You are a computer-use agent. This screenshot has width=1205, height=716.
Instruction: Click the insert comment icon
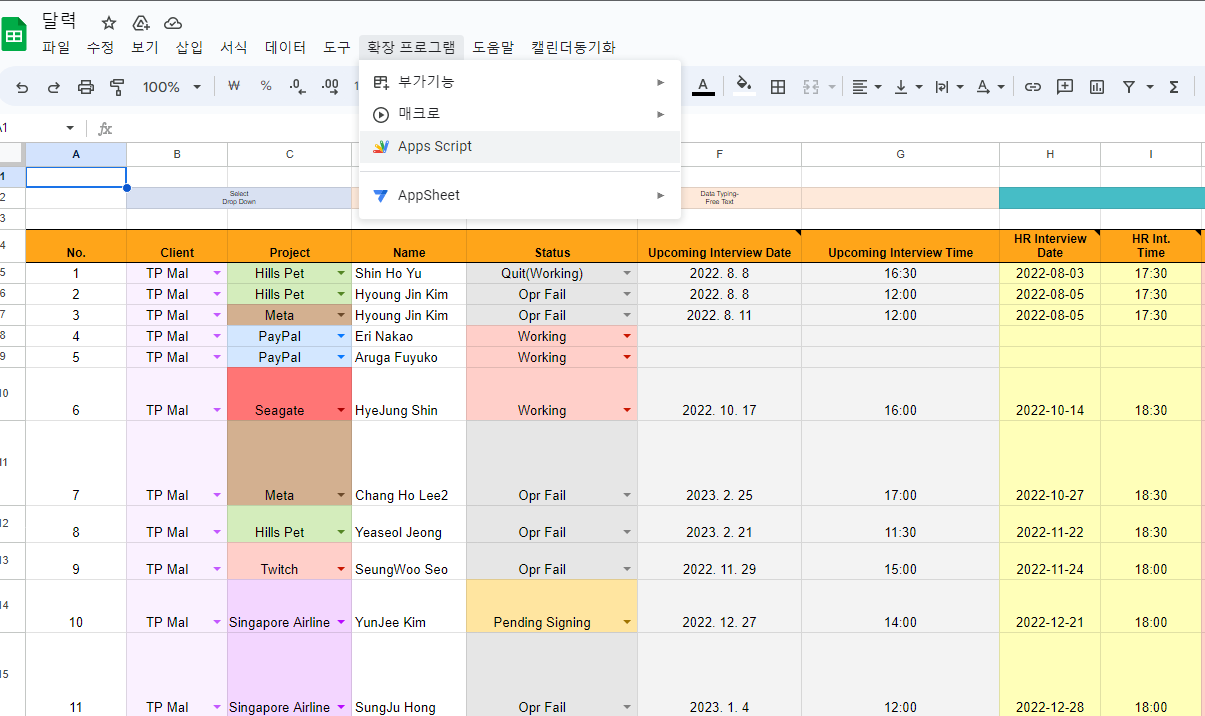[1065, 87]
